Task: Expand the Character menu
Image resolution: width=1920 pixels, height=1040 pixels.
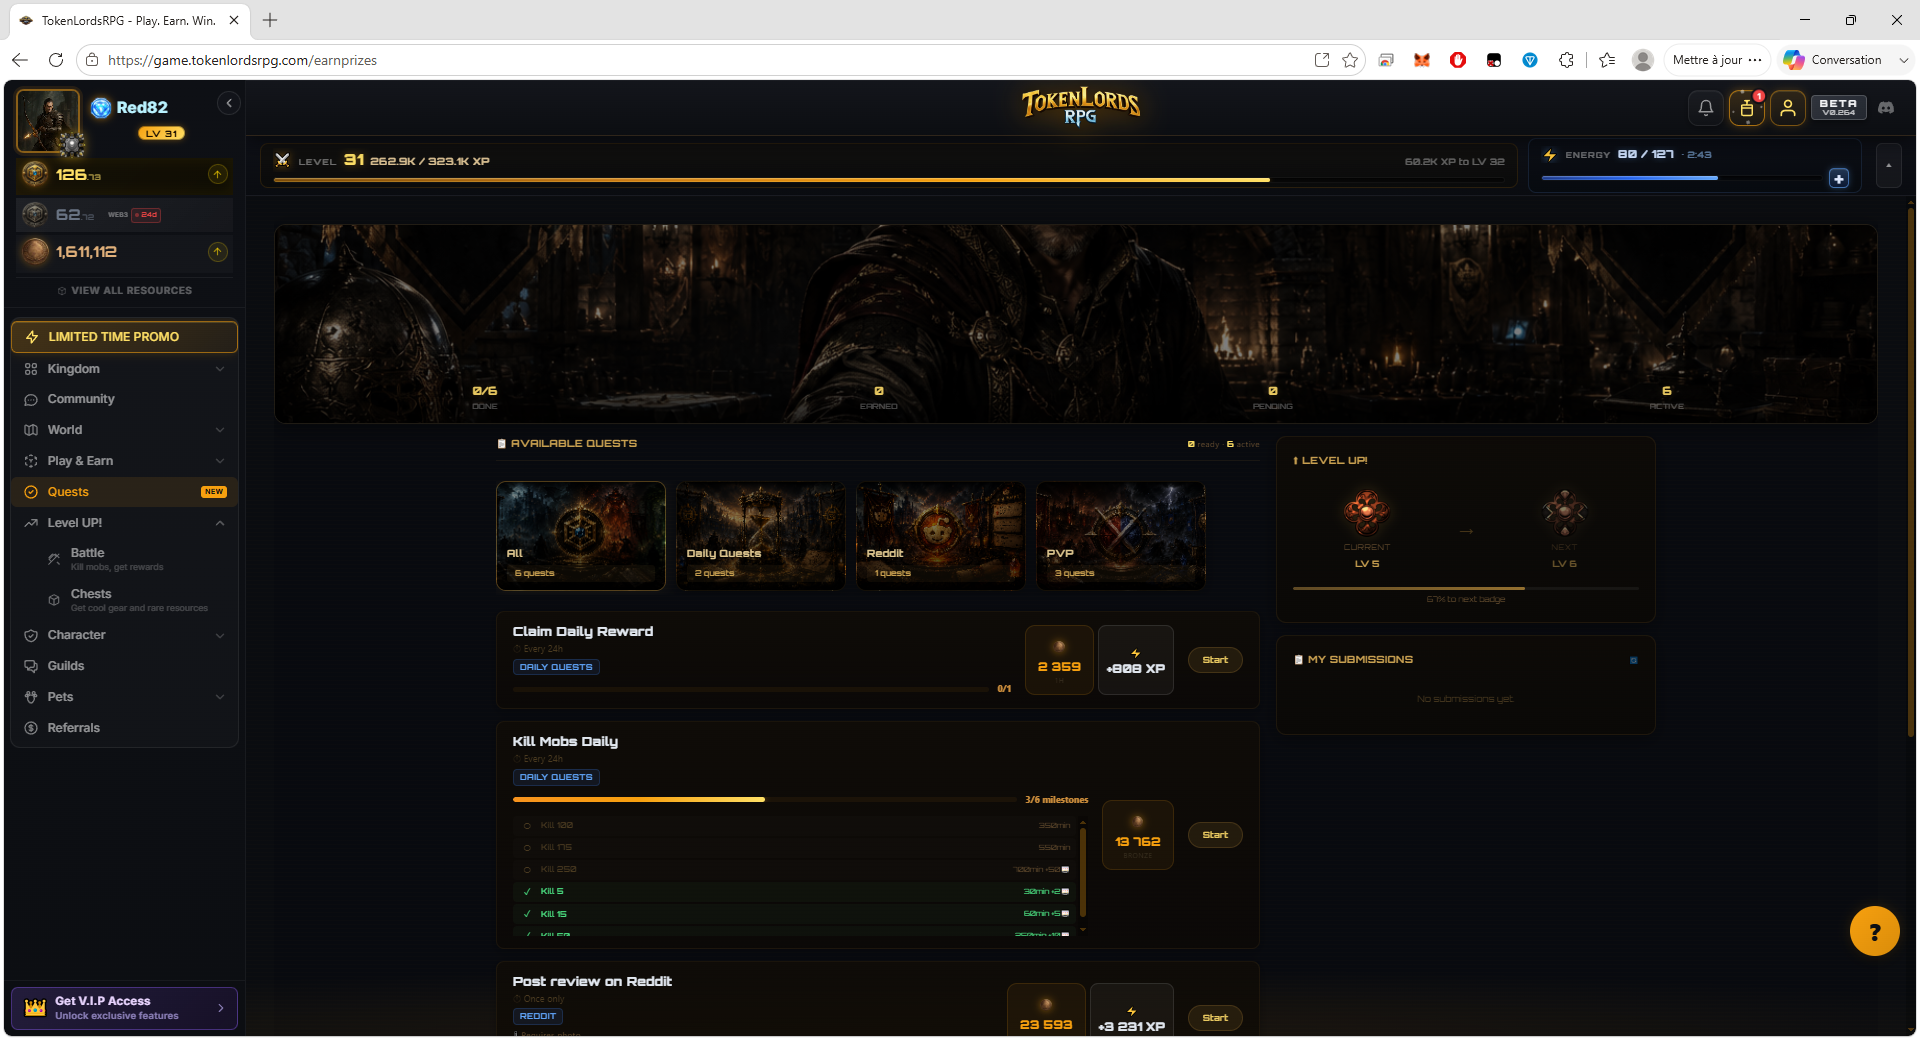Action: click(125, 634)
